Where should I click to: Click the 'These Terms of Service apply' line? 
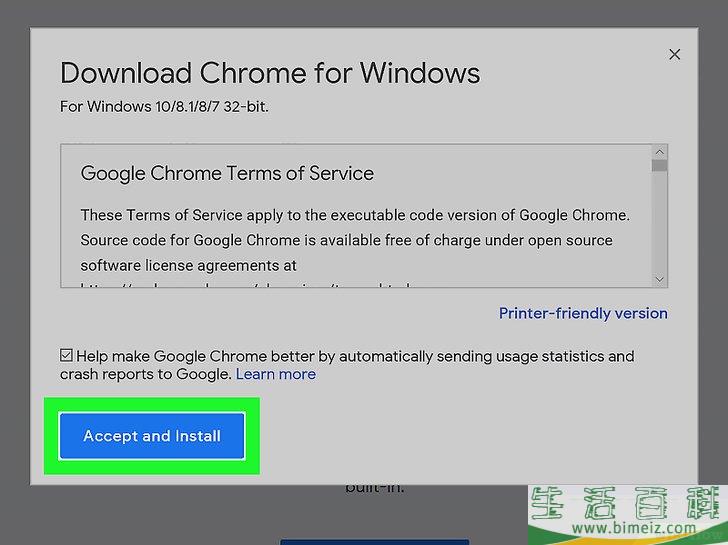coord(355,215)
